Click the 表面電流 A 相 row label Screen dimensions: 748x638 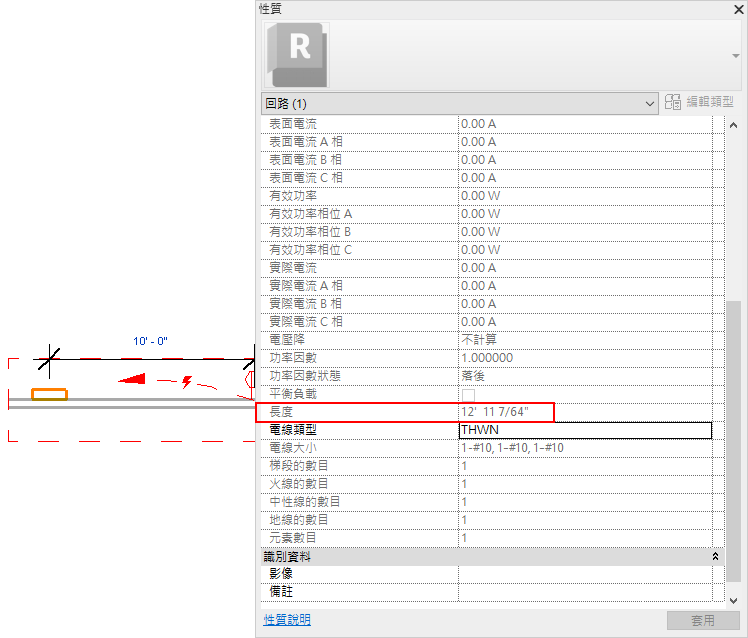(306, 142)
